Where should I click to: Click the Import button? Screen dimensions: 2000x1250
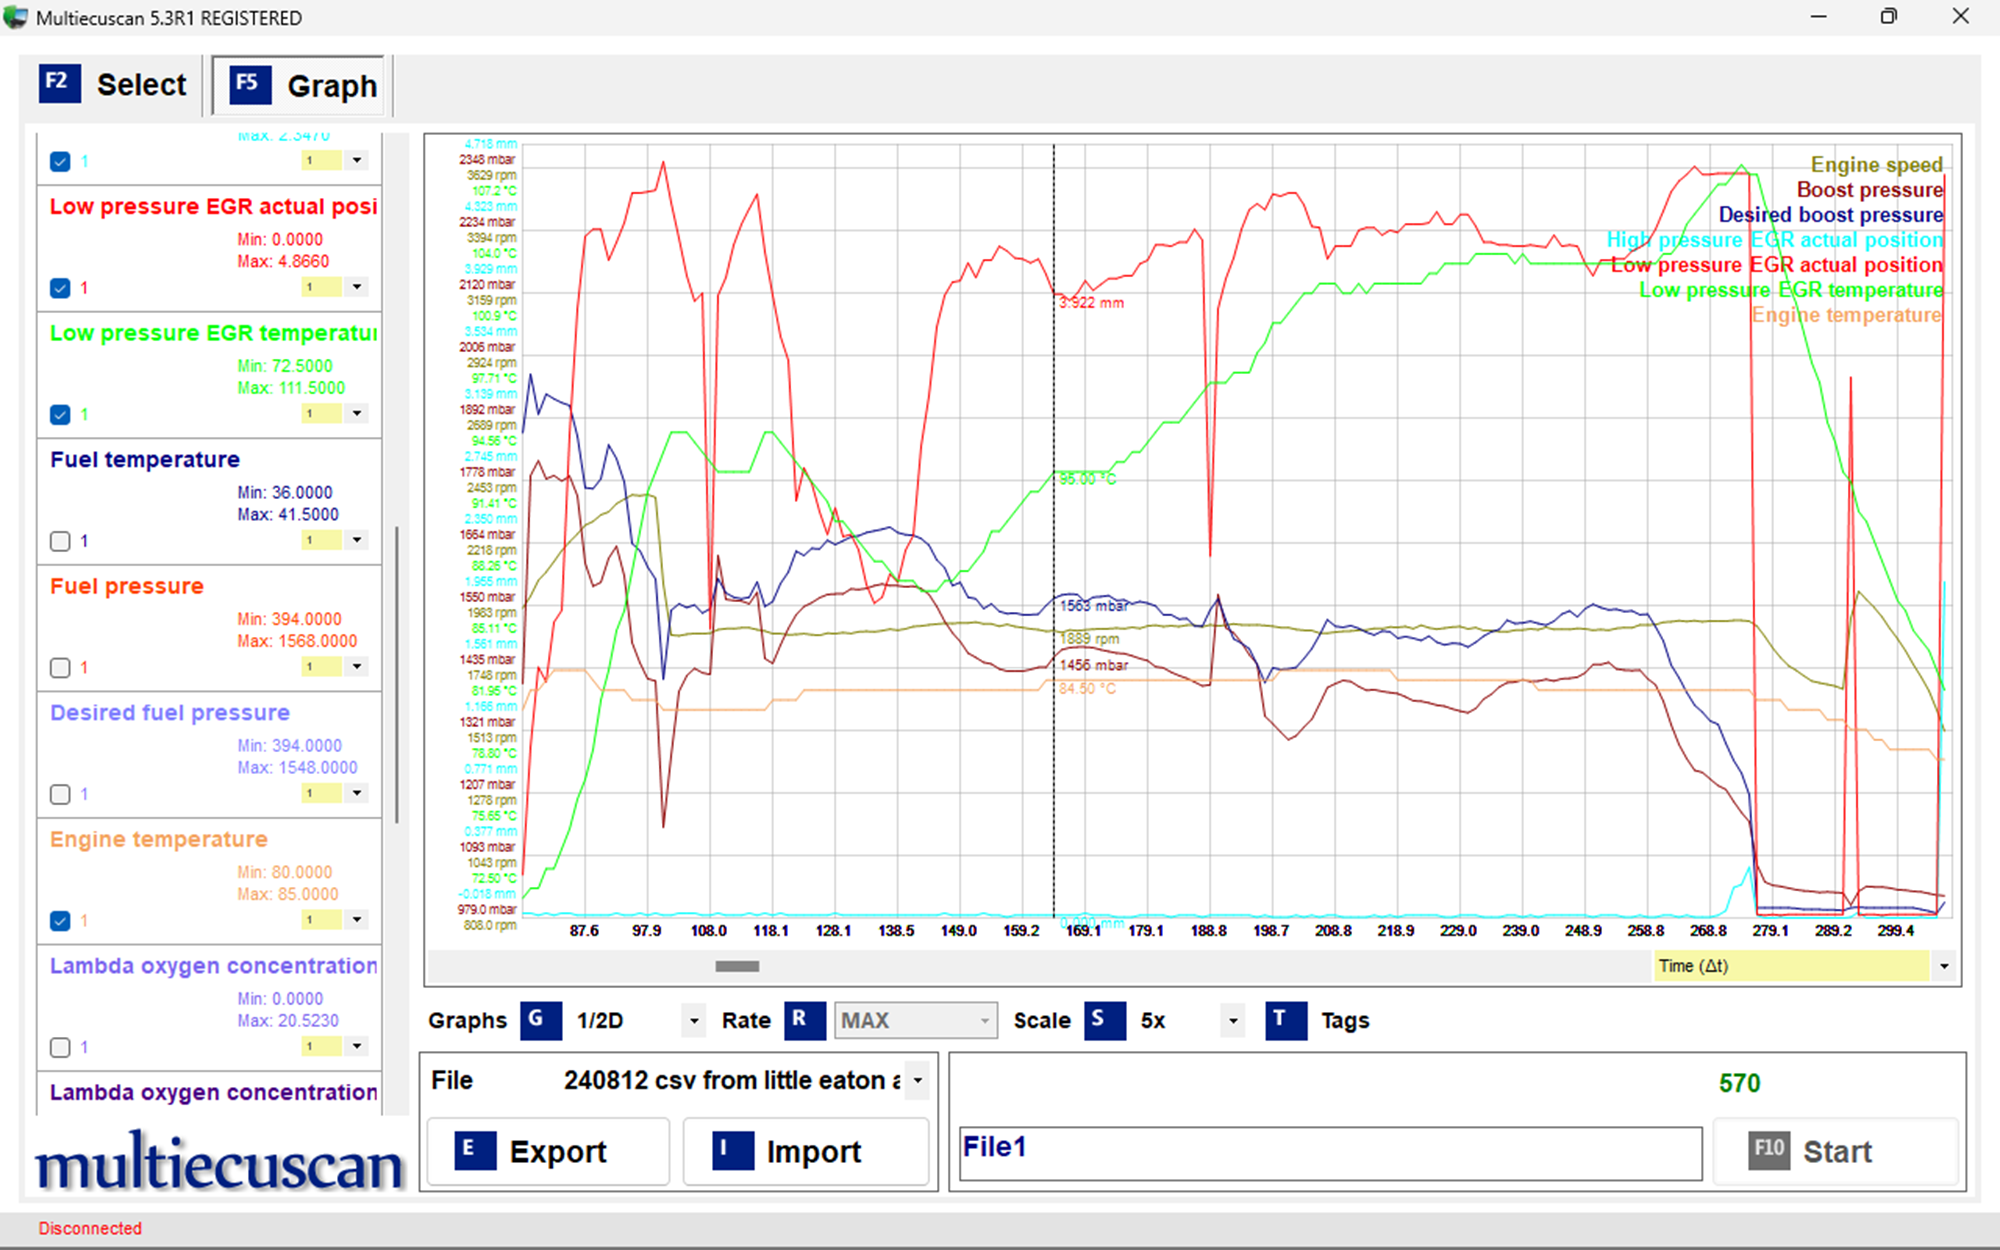pyautogui.click(x=806, y=1152)
